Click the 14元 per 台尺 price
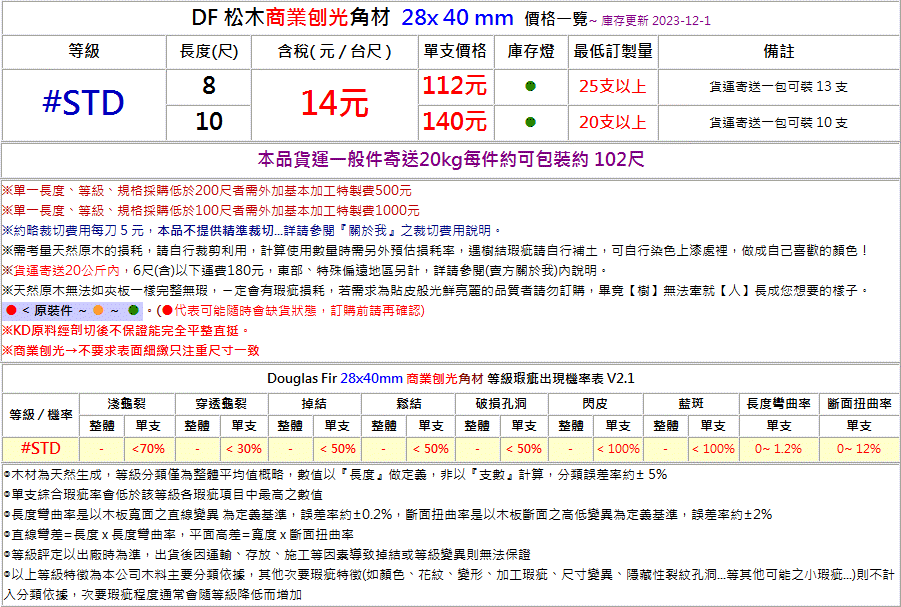901x607 pixels. [334, 103]
